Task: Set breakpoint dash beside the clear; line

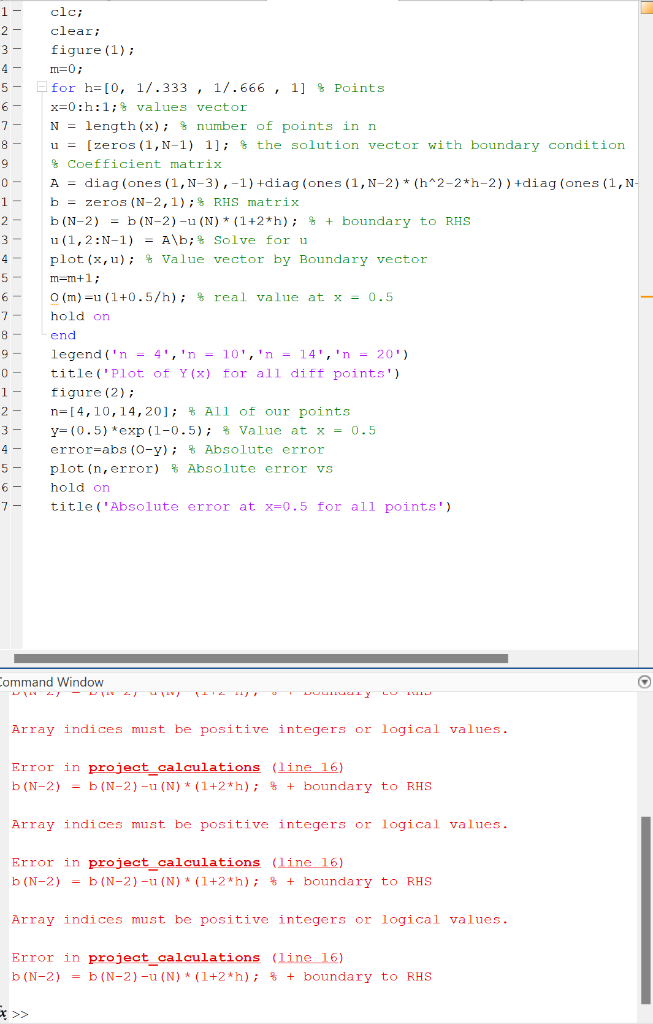Action: click(17, 31)
